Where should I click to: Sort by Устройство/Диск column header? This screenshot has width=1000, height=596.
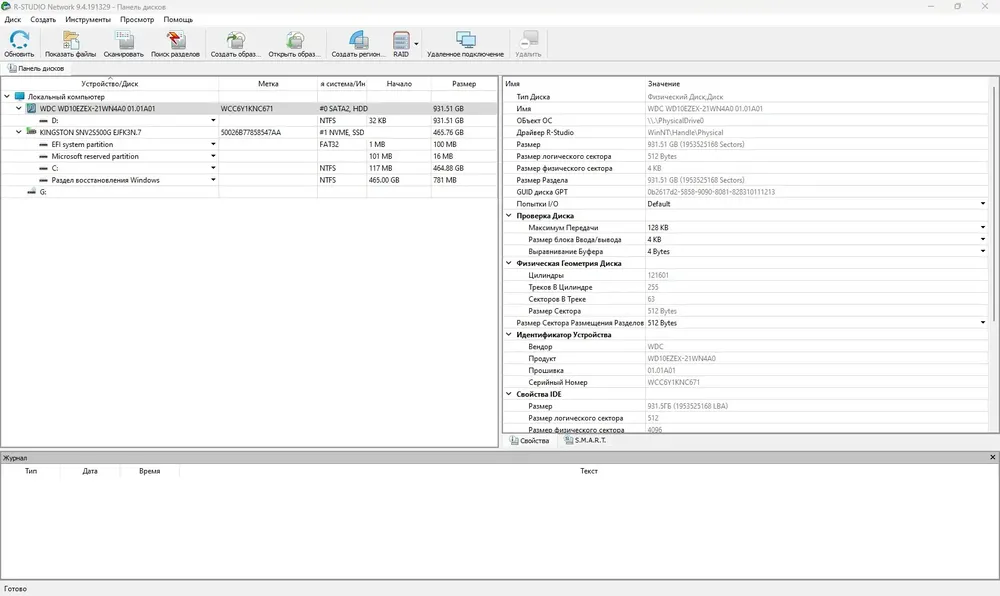(110, 84)
